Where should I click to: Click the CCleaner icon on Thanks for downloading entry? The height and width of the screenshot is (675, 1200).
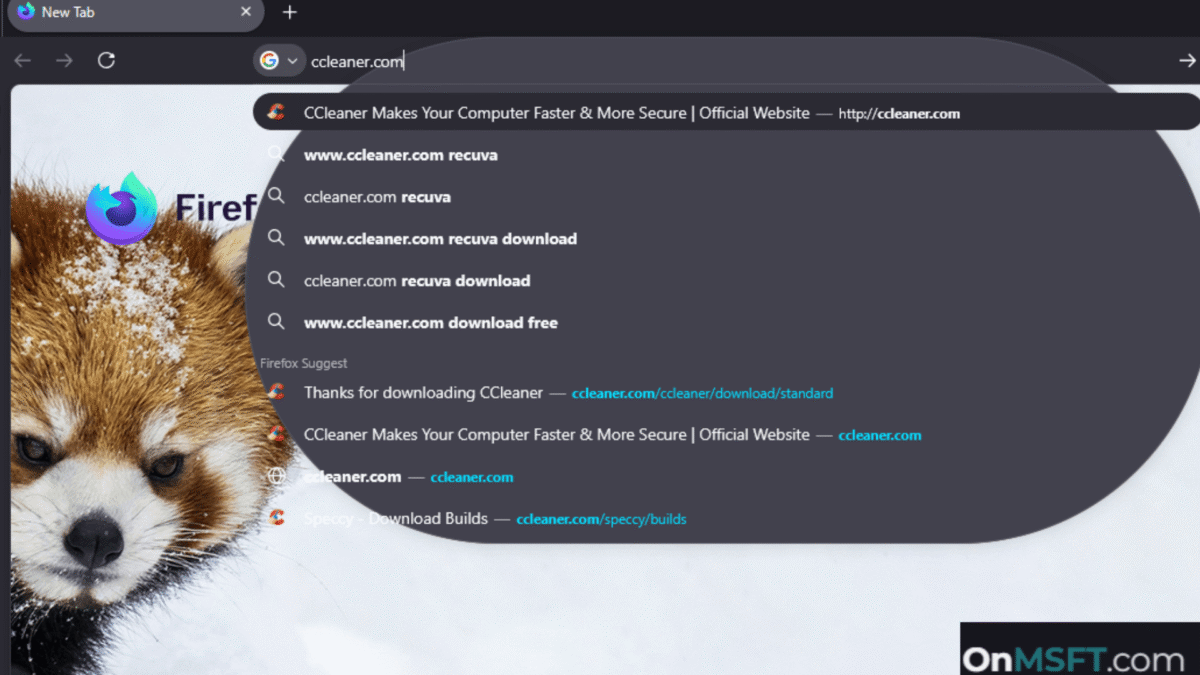(277, 392)
